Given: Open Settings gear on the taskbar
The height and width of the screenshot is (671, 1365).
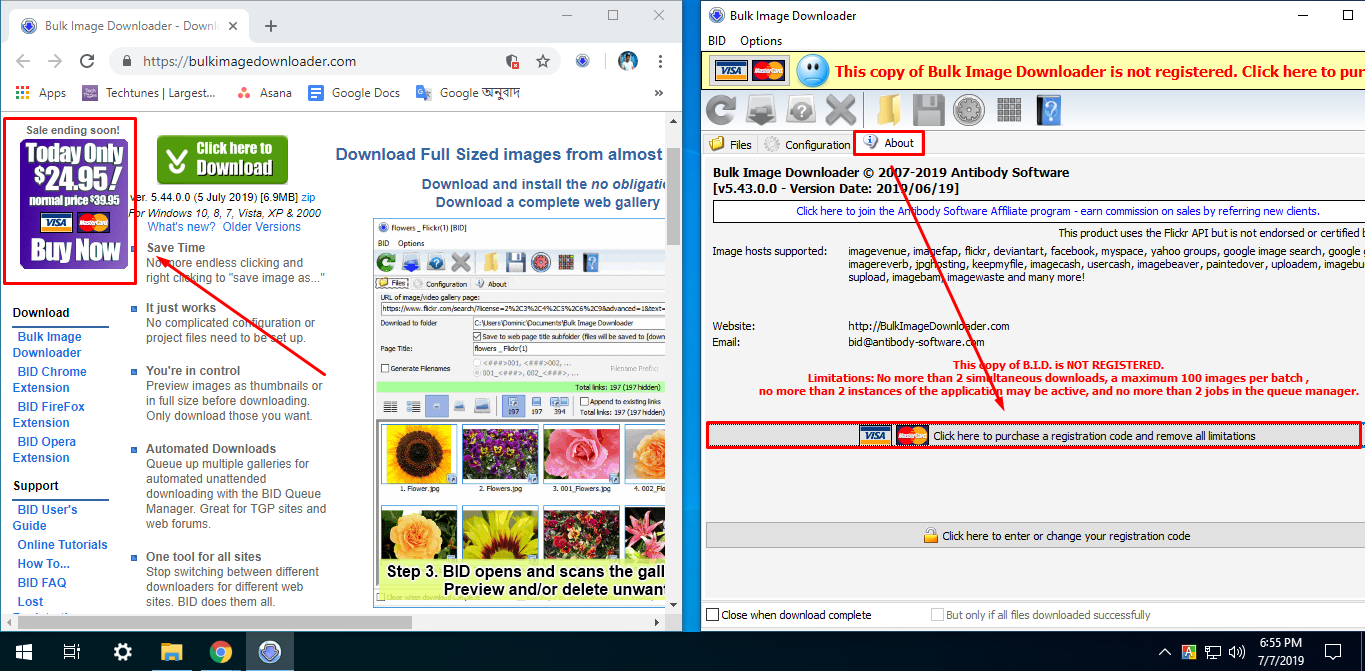Looking at the screenshot, I should pyautogui.click(x=122, y=652).
